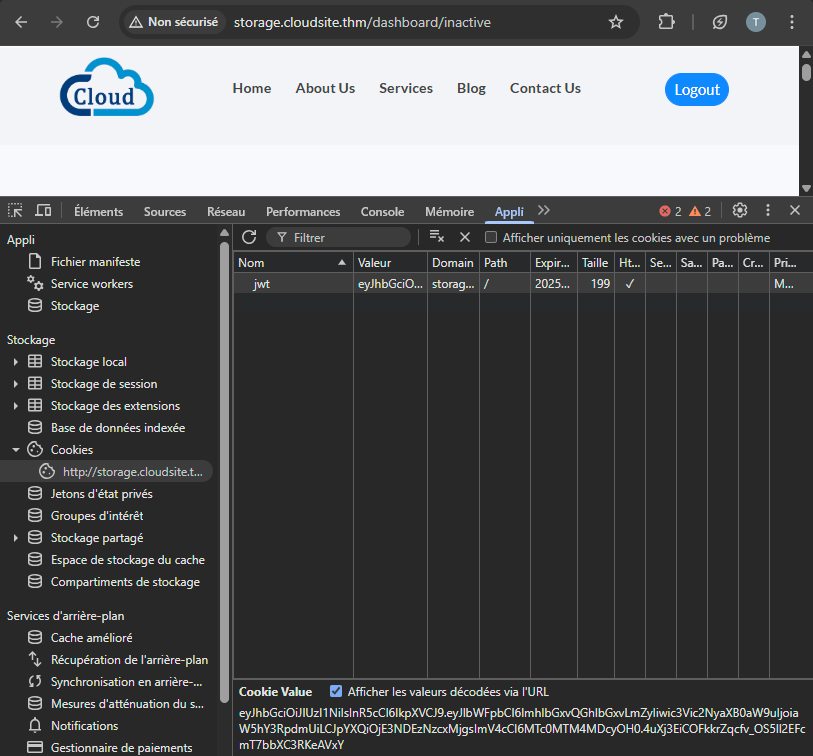Viewport: 813px width, 756px height.
Task: Expand Stockage de session
Action: point(16,384)
